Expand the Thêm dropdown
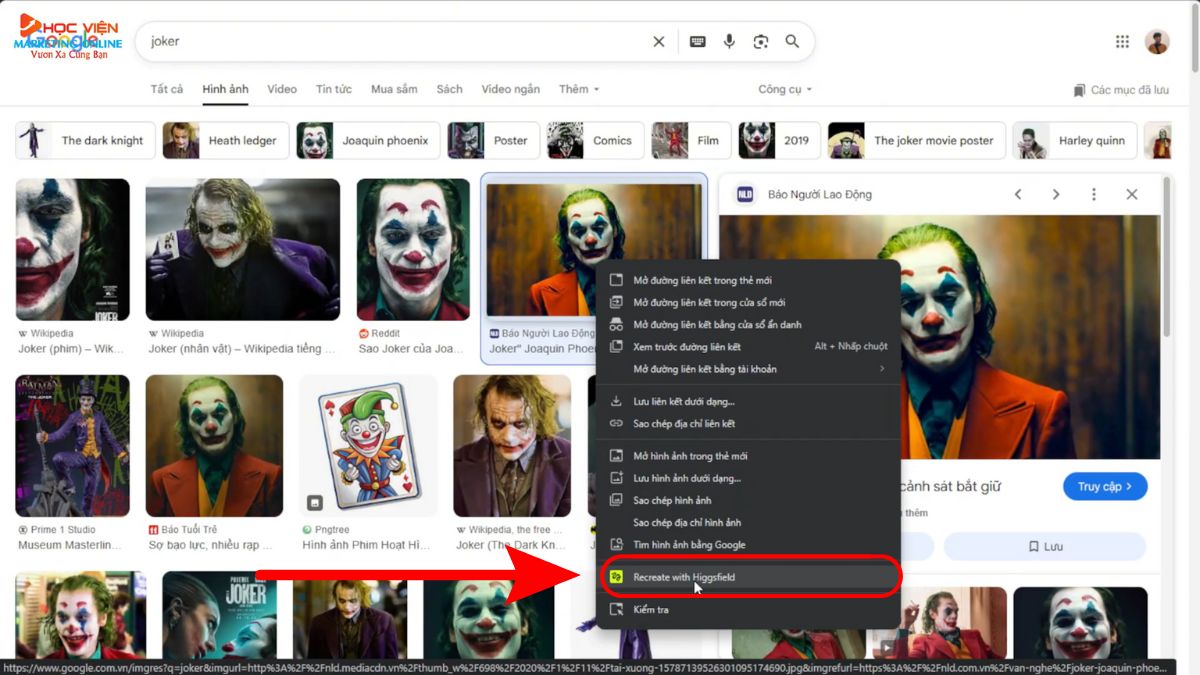 (579, 89)
